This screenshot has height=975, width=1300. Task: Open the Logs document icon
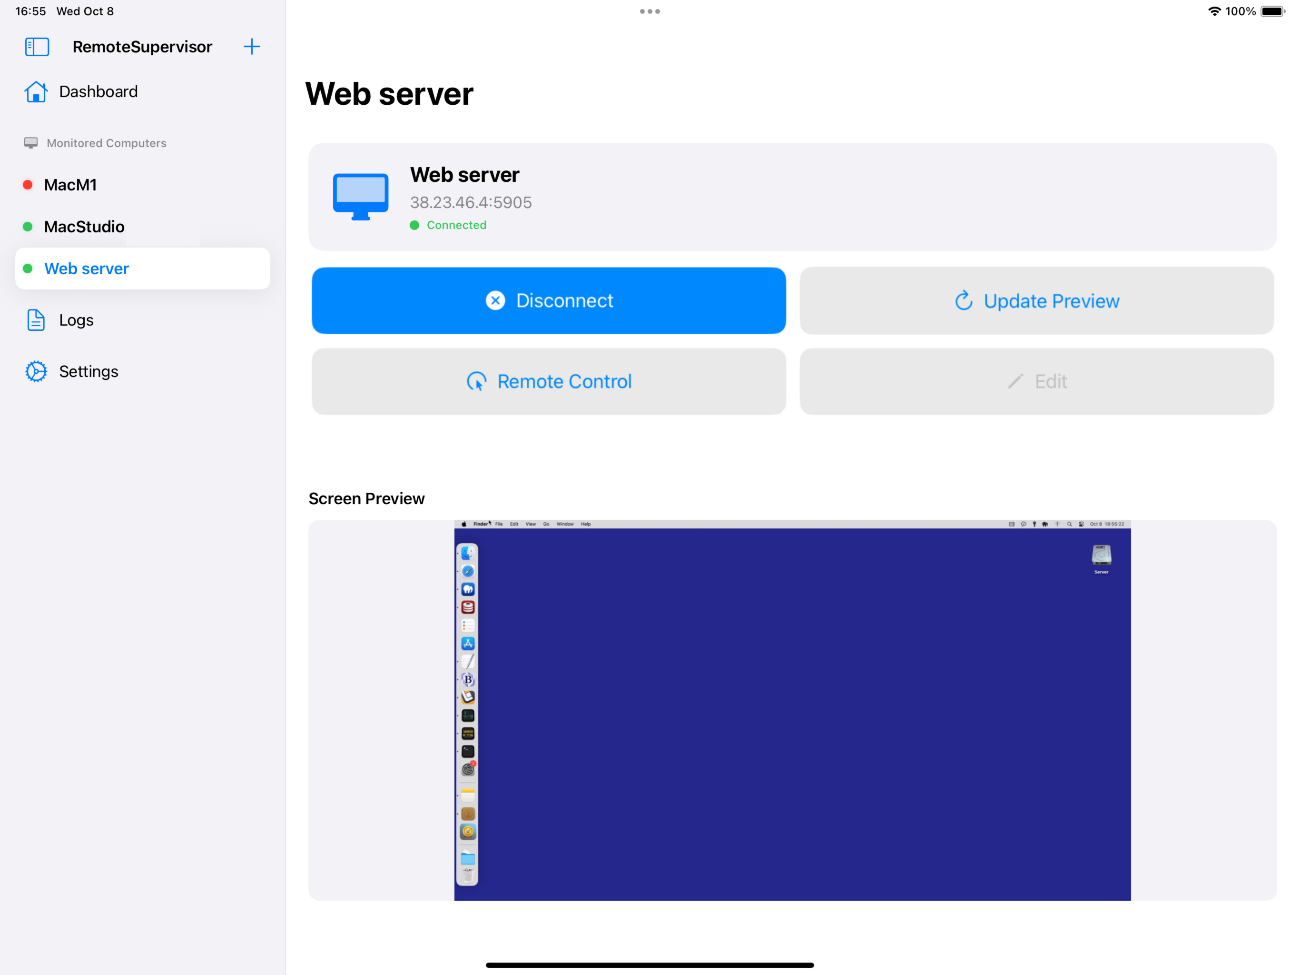point(36,320)
